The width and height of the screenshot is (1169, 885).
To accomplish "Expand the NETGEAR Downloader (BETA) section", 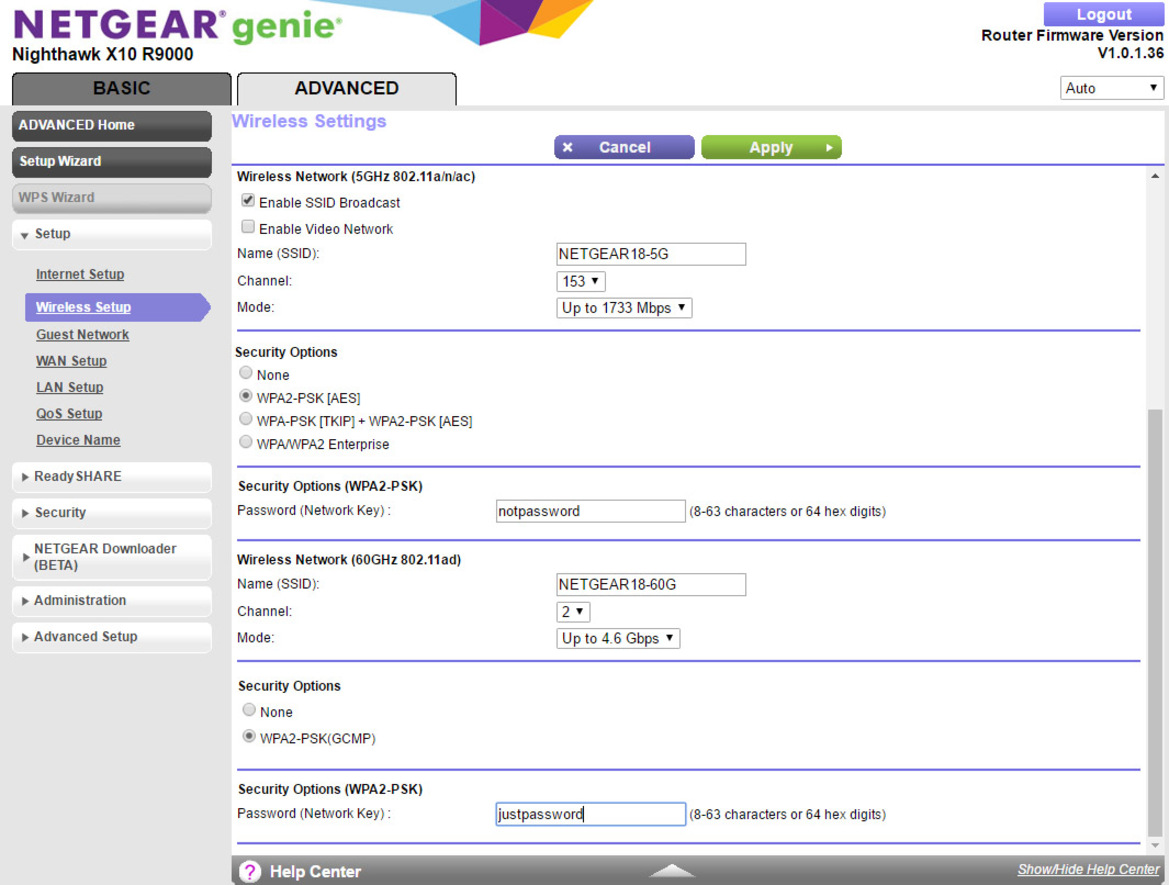I will pos(112,557).
